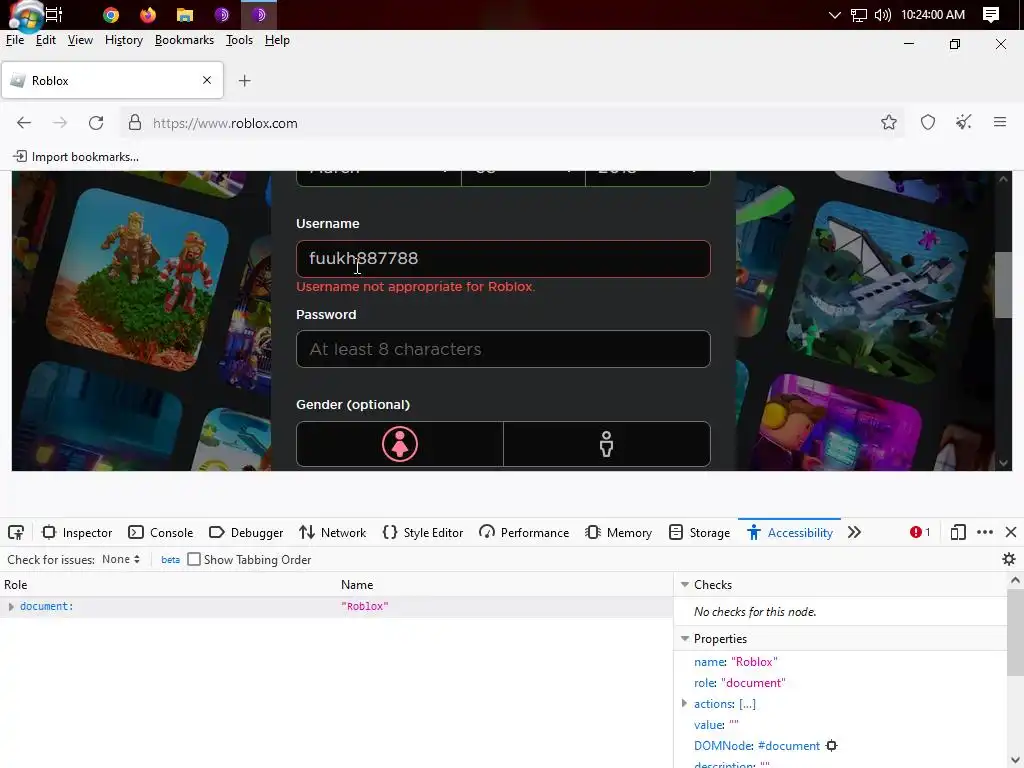Open the browser hamburger menu
The image size is (1024, 768).
point(999,122)
